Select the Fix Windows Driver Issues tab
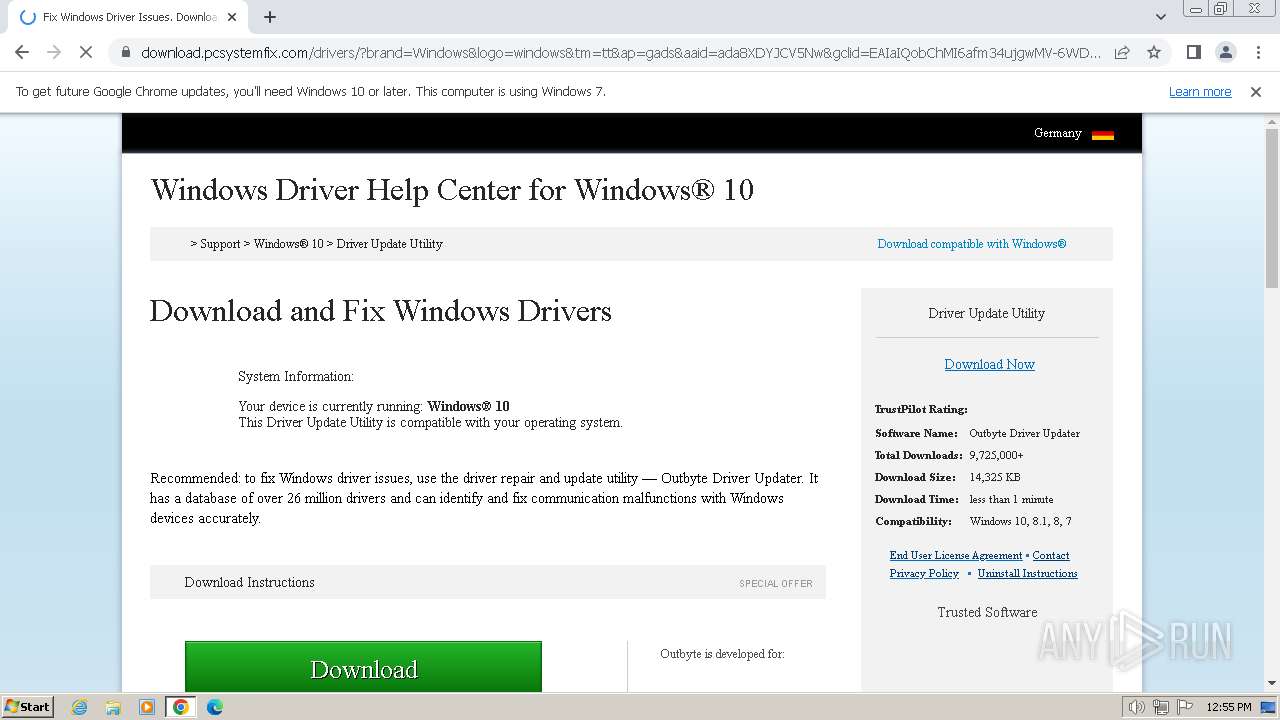Screen dimensions: 1280x720 pos(127,17)
